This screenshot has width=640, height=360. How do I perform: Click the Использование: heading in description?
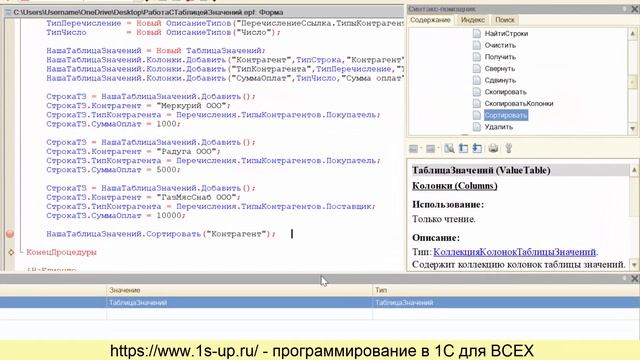point(448,204)
